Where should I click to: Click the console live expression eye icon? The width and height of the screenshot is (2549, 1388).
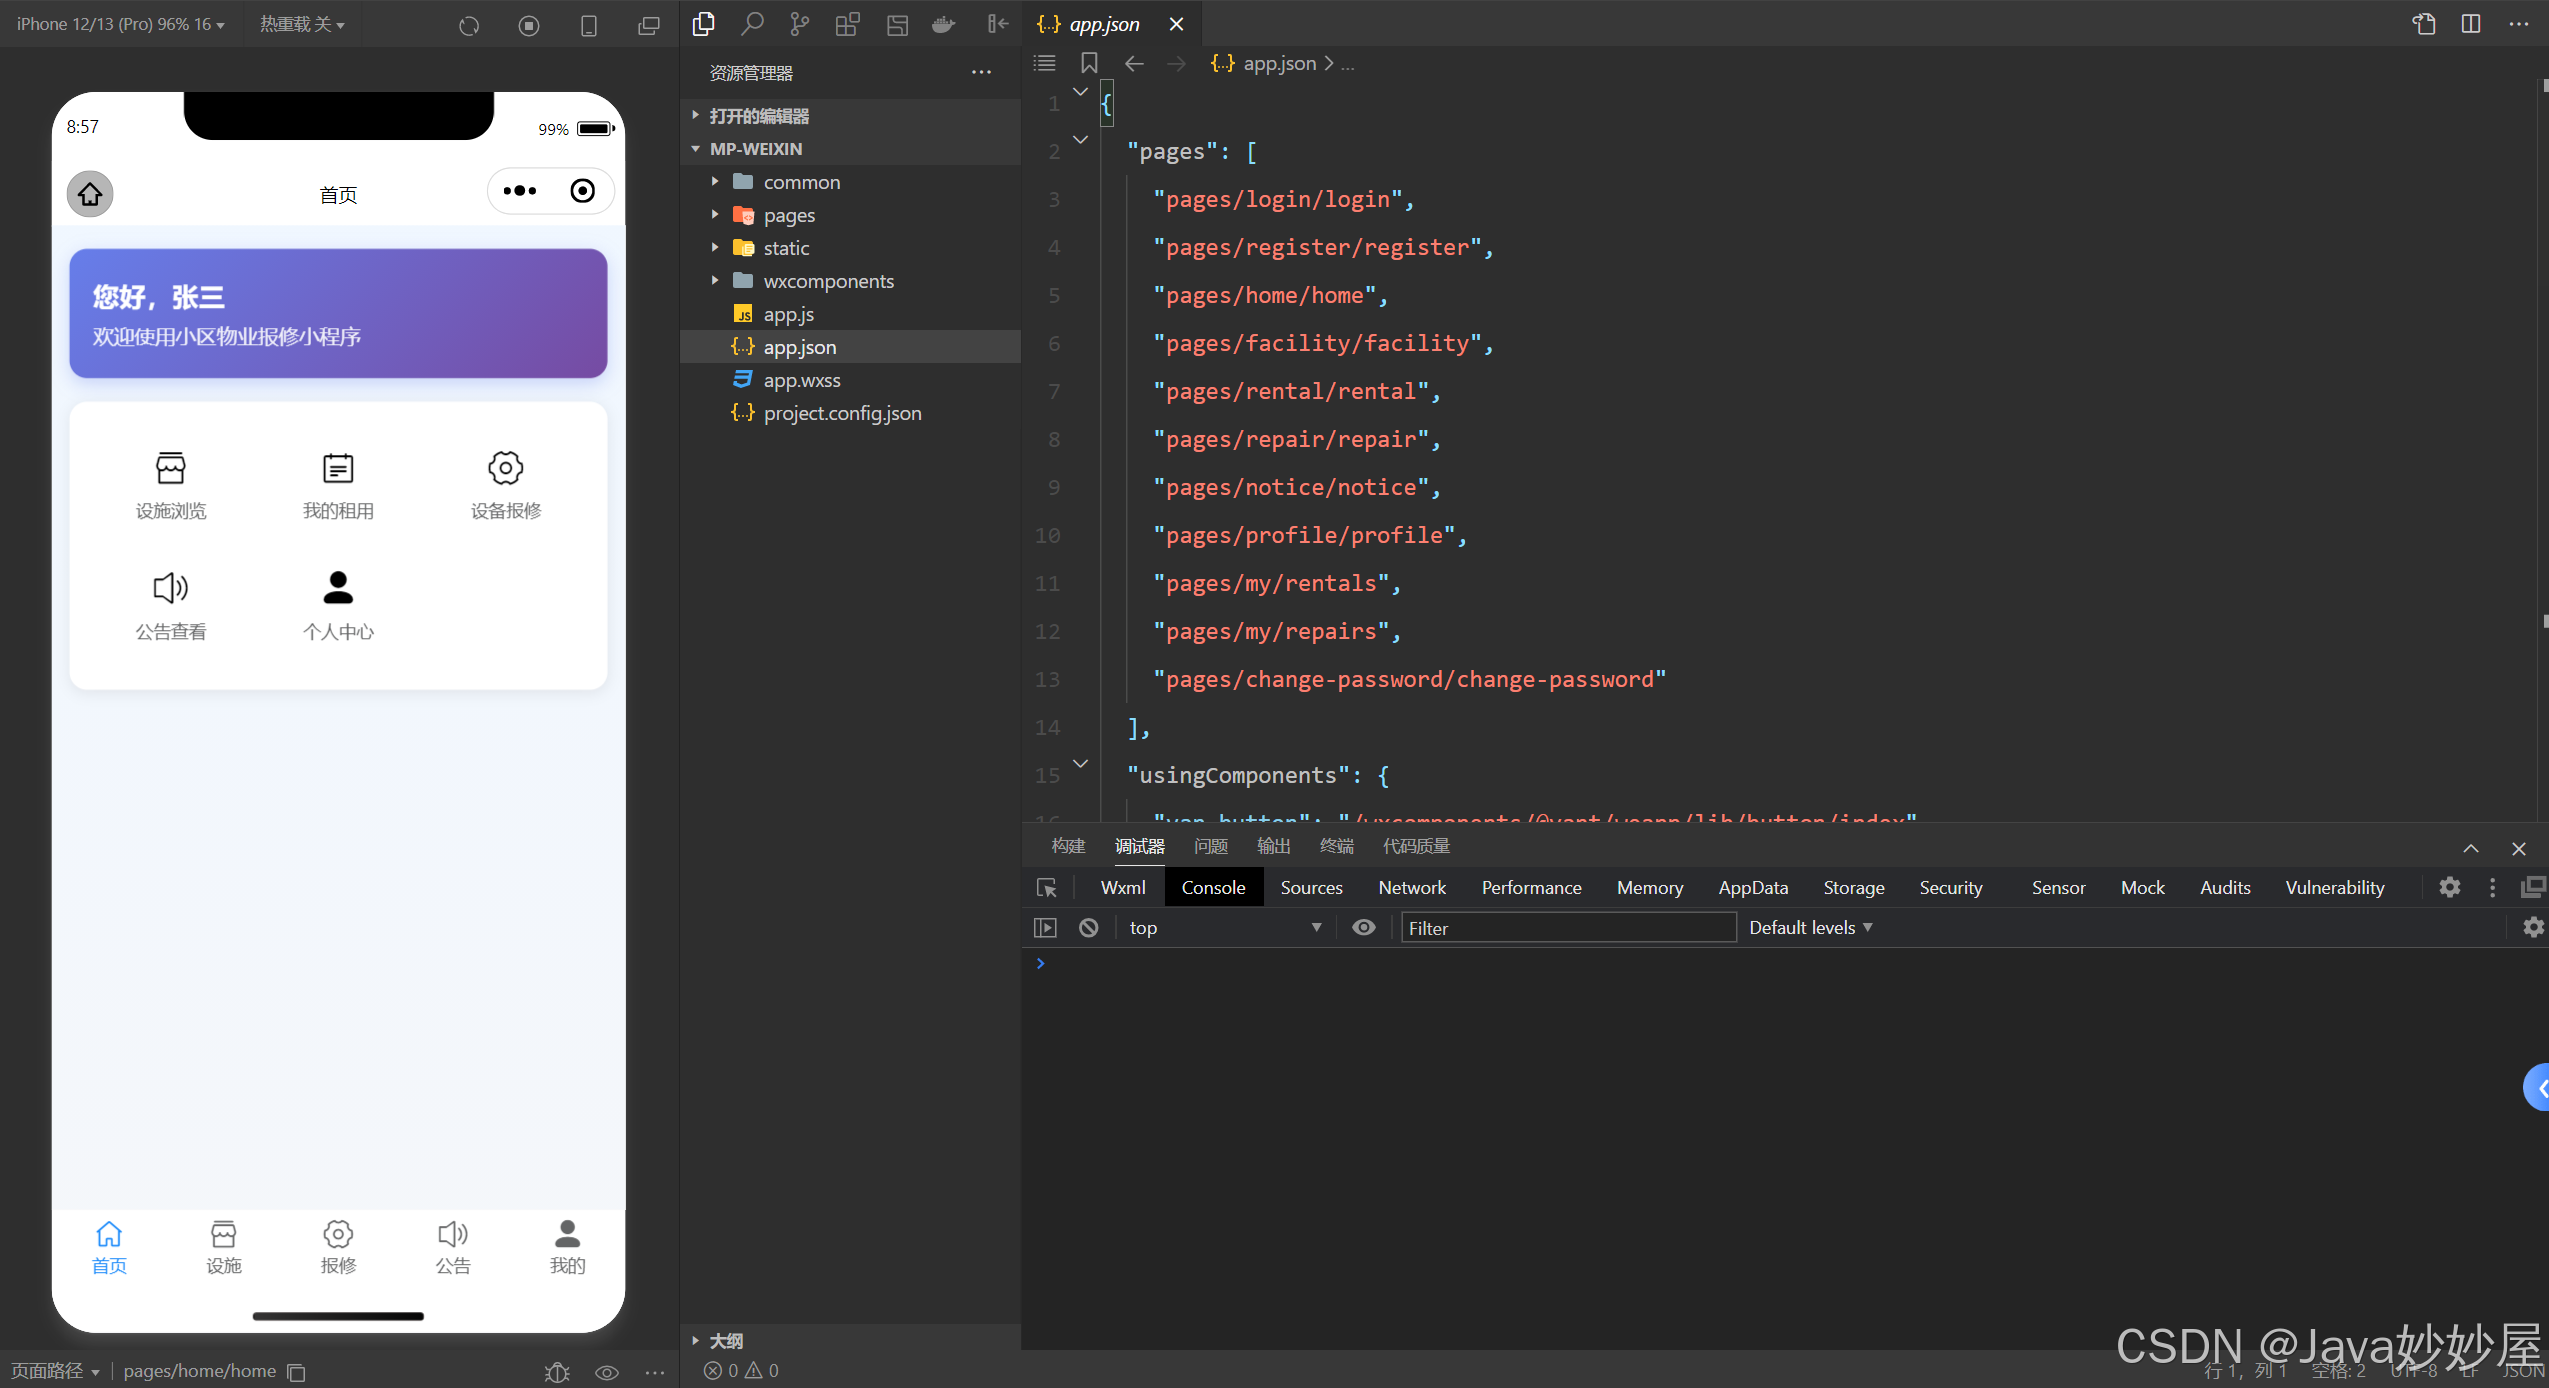[x=1363, y=928]
